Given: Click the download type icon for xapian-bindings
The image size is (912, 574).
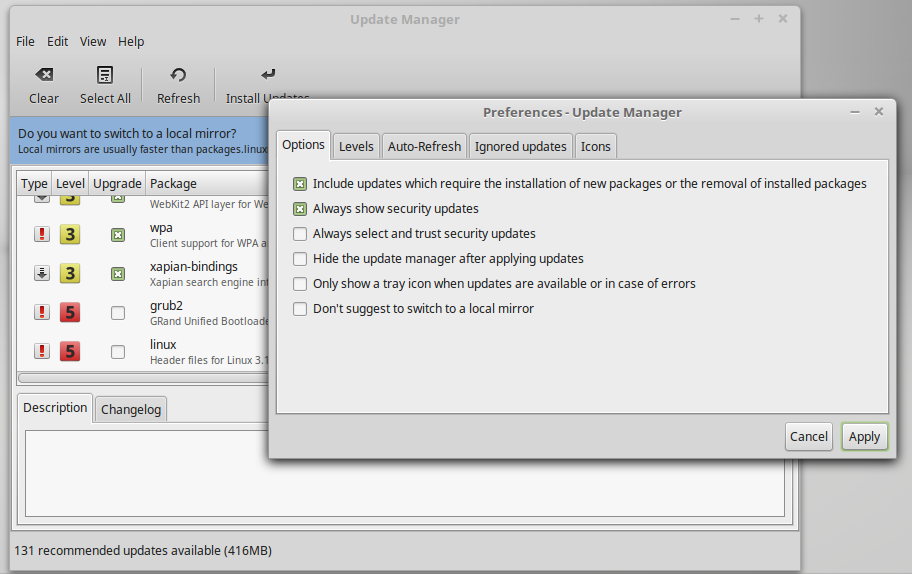Looking at the screenshot, I should coord(42,274).
